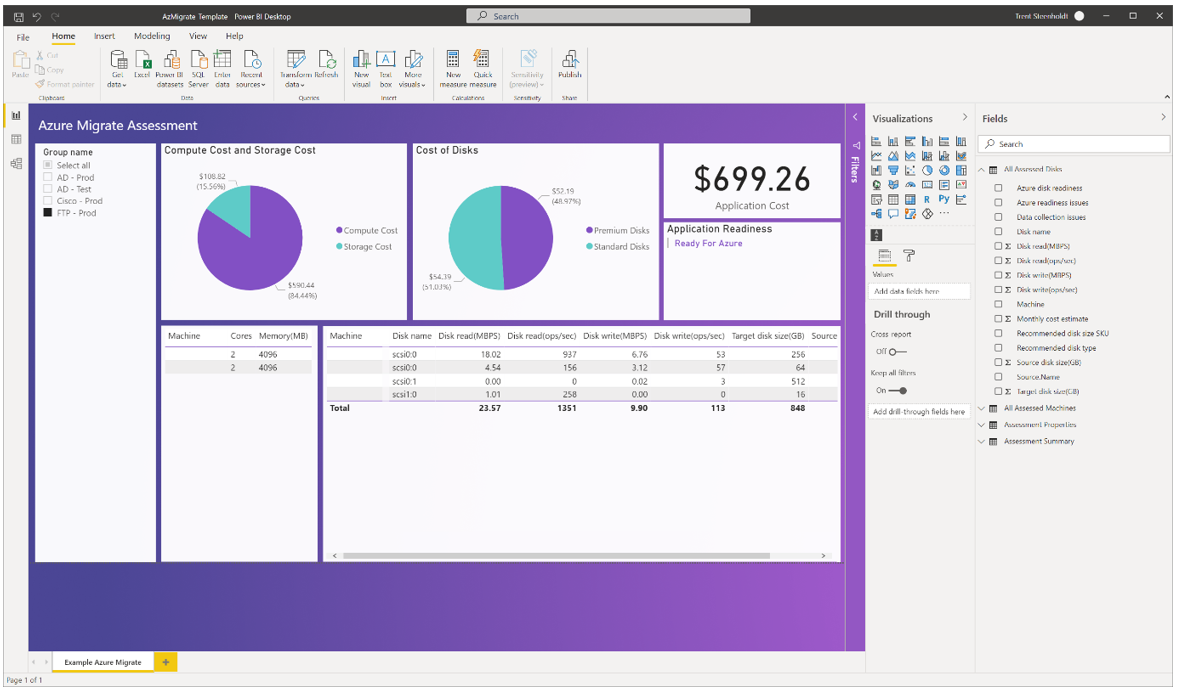
Task: Check AD - Prod in Group name slicer
Action: click(x=48, y=177)
